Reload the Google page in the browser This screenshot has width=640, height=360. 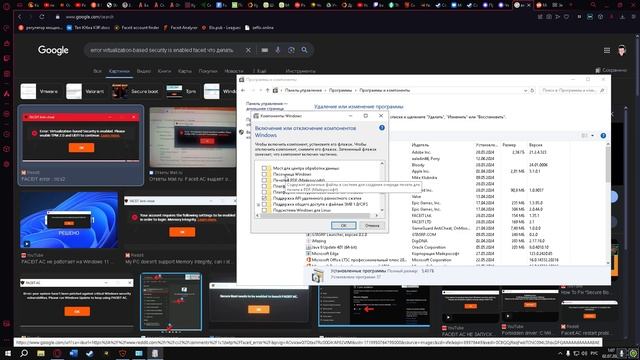point(42,17)
